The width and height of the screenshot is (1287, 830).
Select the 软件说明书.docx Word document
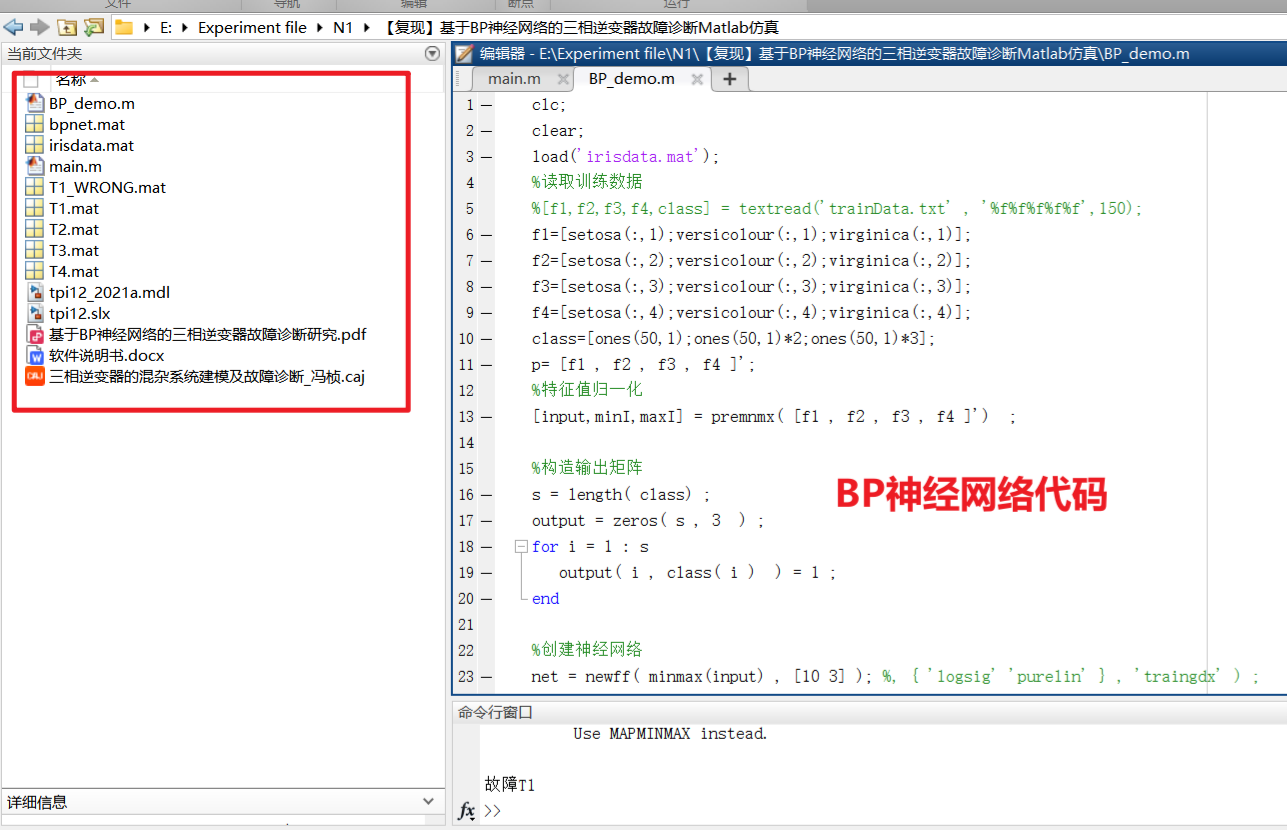(105, 355)
